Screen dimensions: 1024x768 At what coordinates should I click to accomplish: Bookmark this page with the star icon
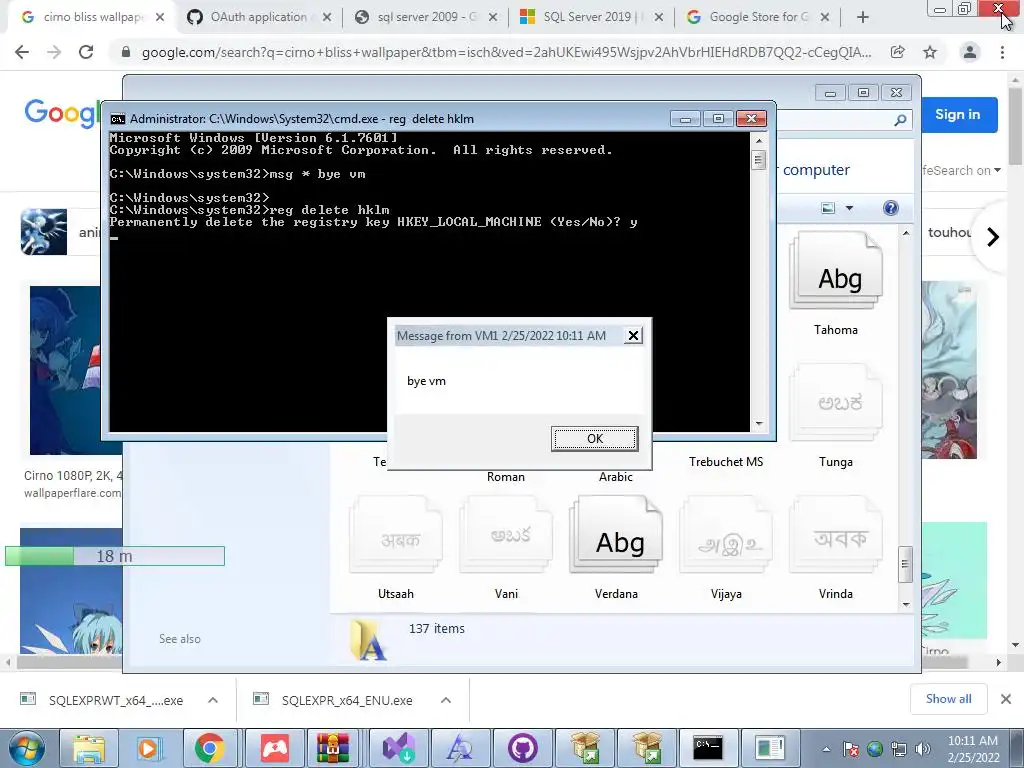click(930, 52)
